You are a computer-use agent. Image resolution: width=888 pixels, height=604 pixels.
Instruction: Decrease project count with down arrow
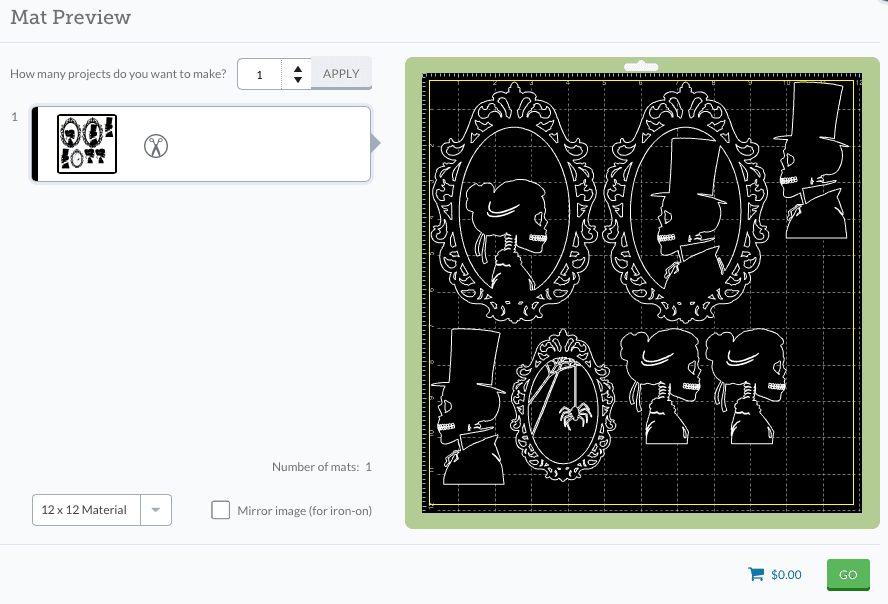pyautogui.click(x=298, y=80)
